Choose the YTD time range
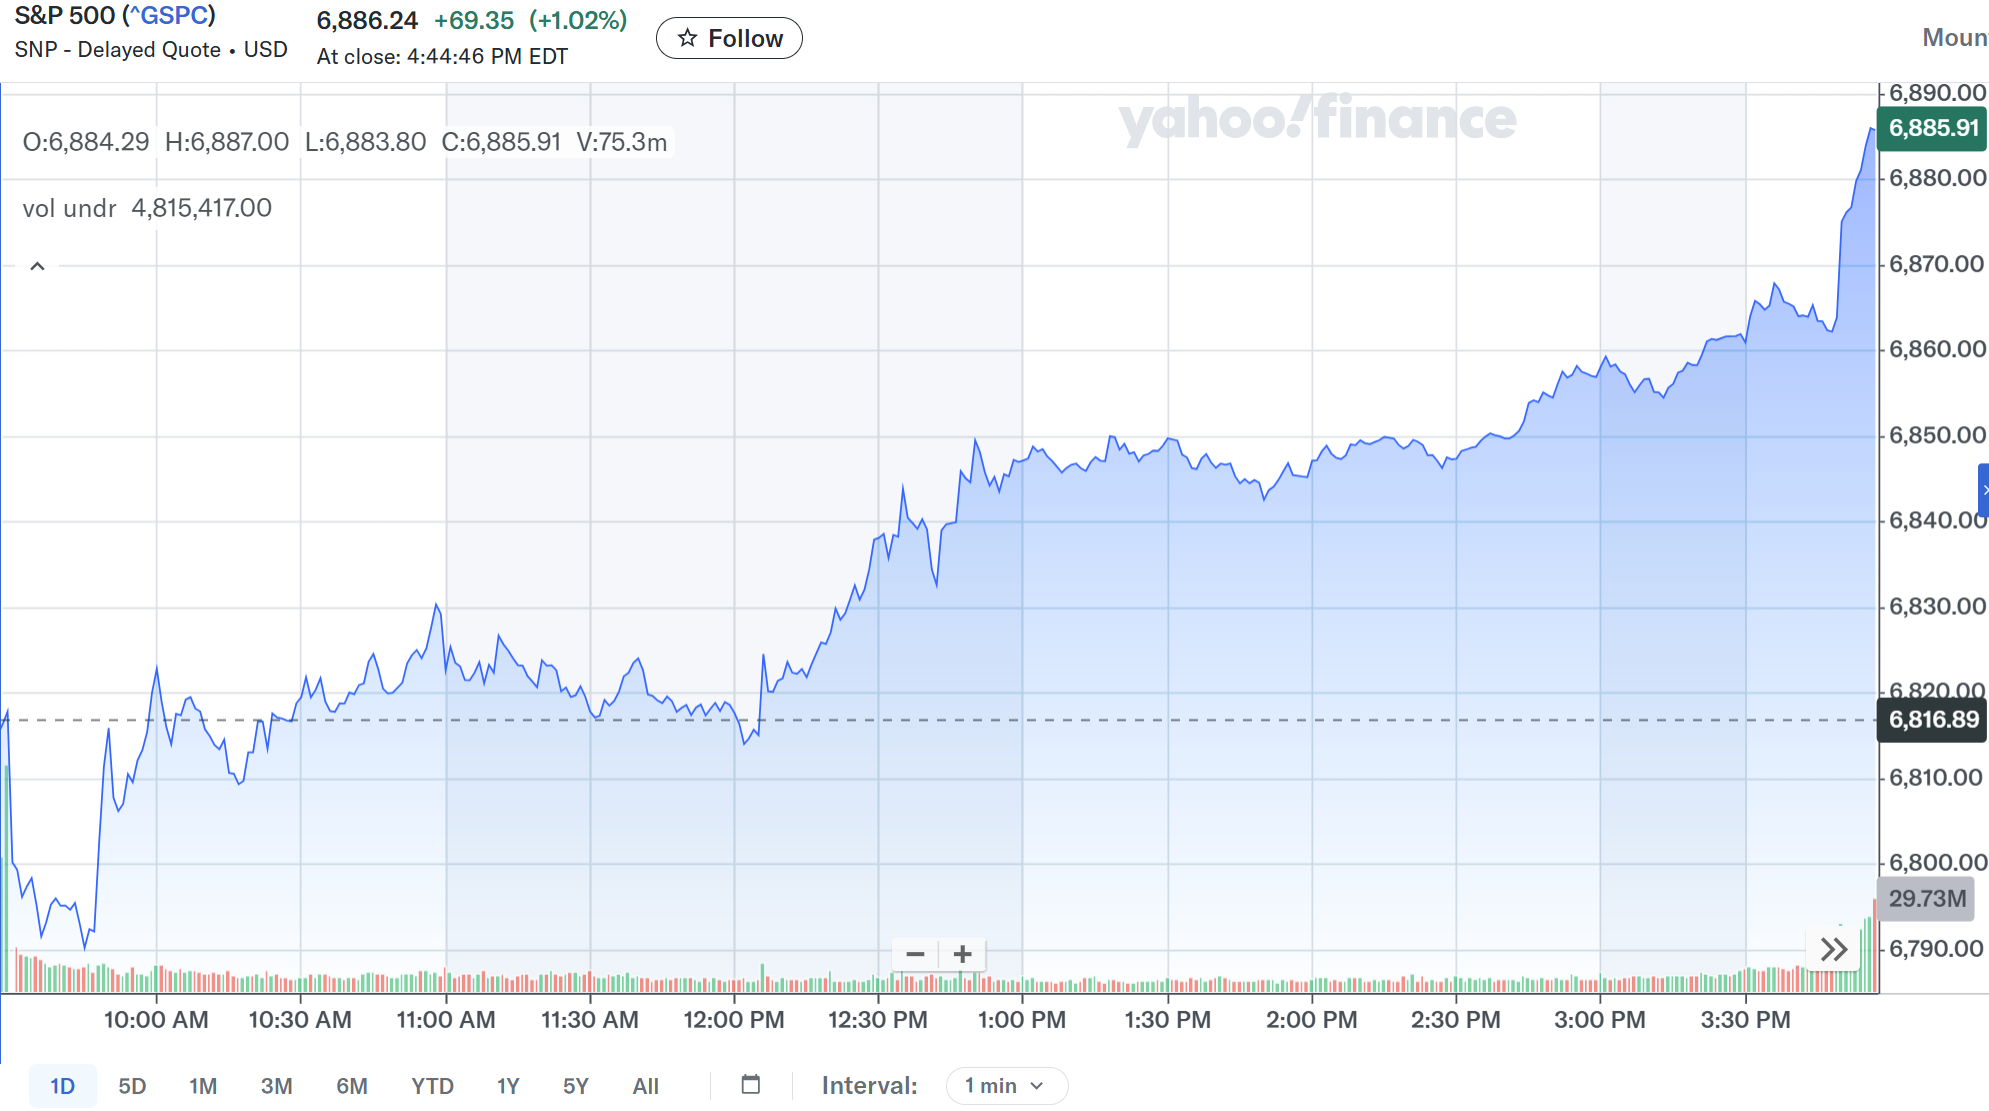Image resolution: width=1989 pixels, height=1111 pixels. point(432,1086)
